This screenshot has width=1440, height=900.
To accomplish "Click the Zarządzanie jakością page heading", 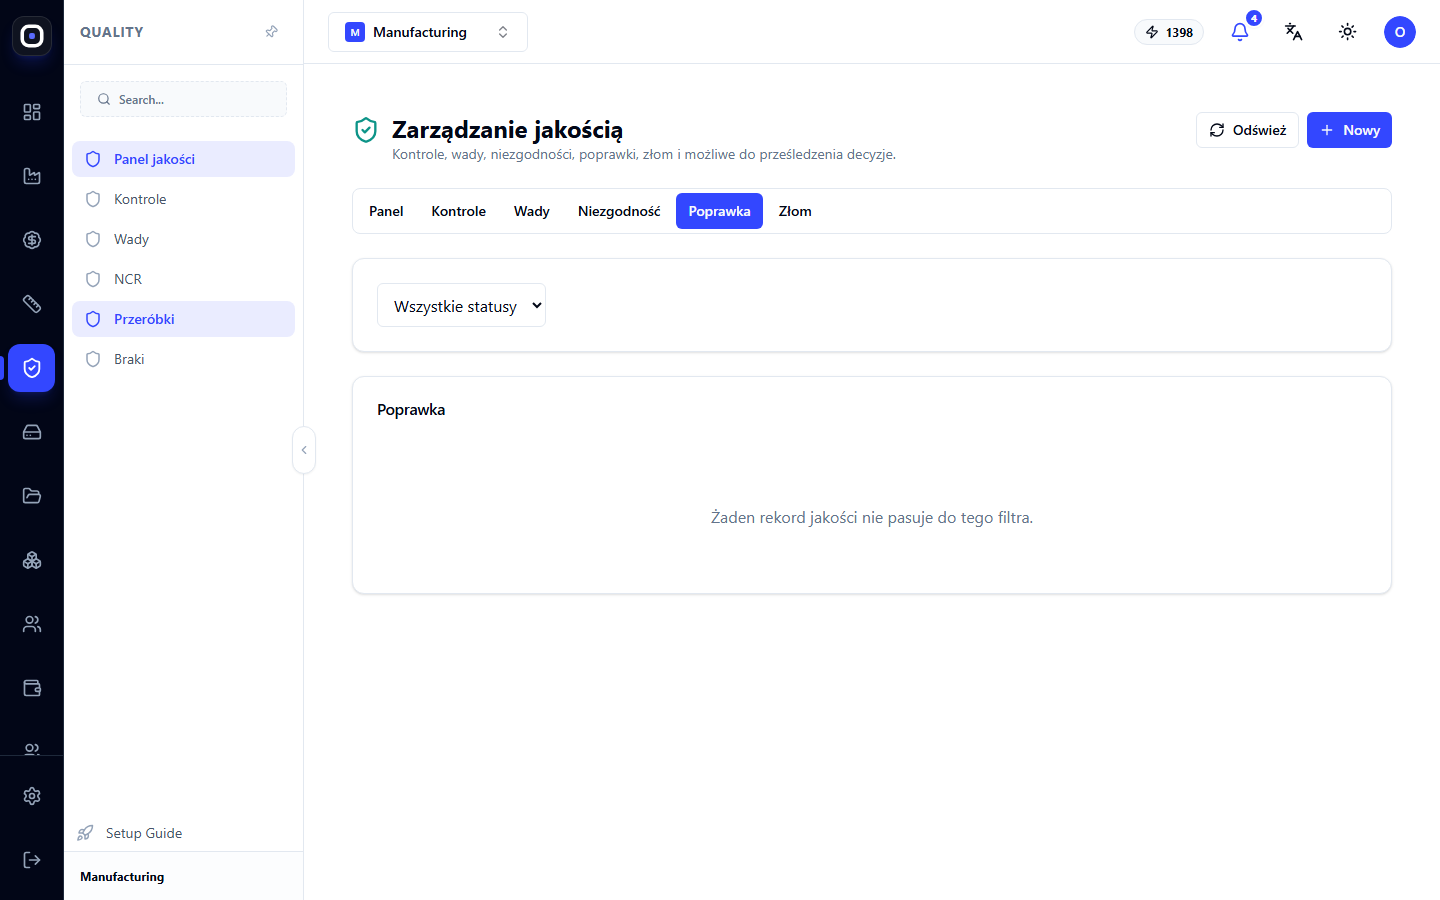I will pos(507,130).
